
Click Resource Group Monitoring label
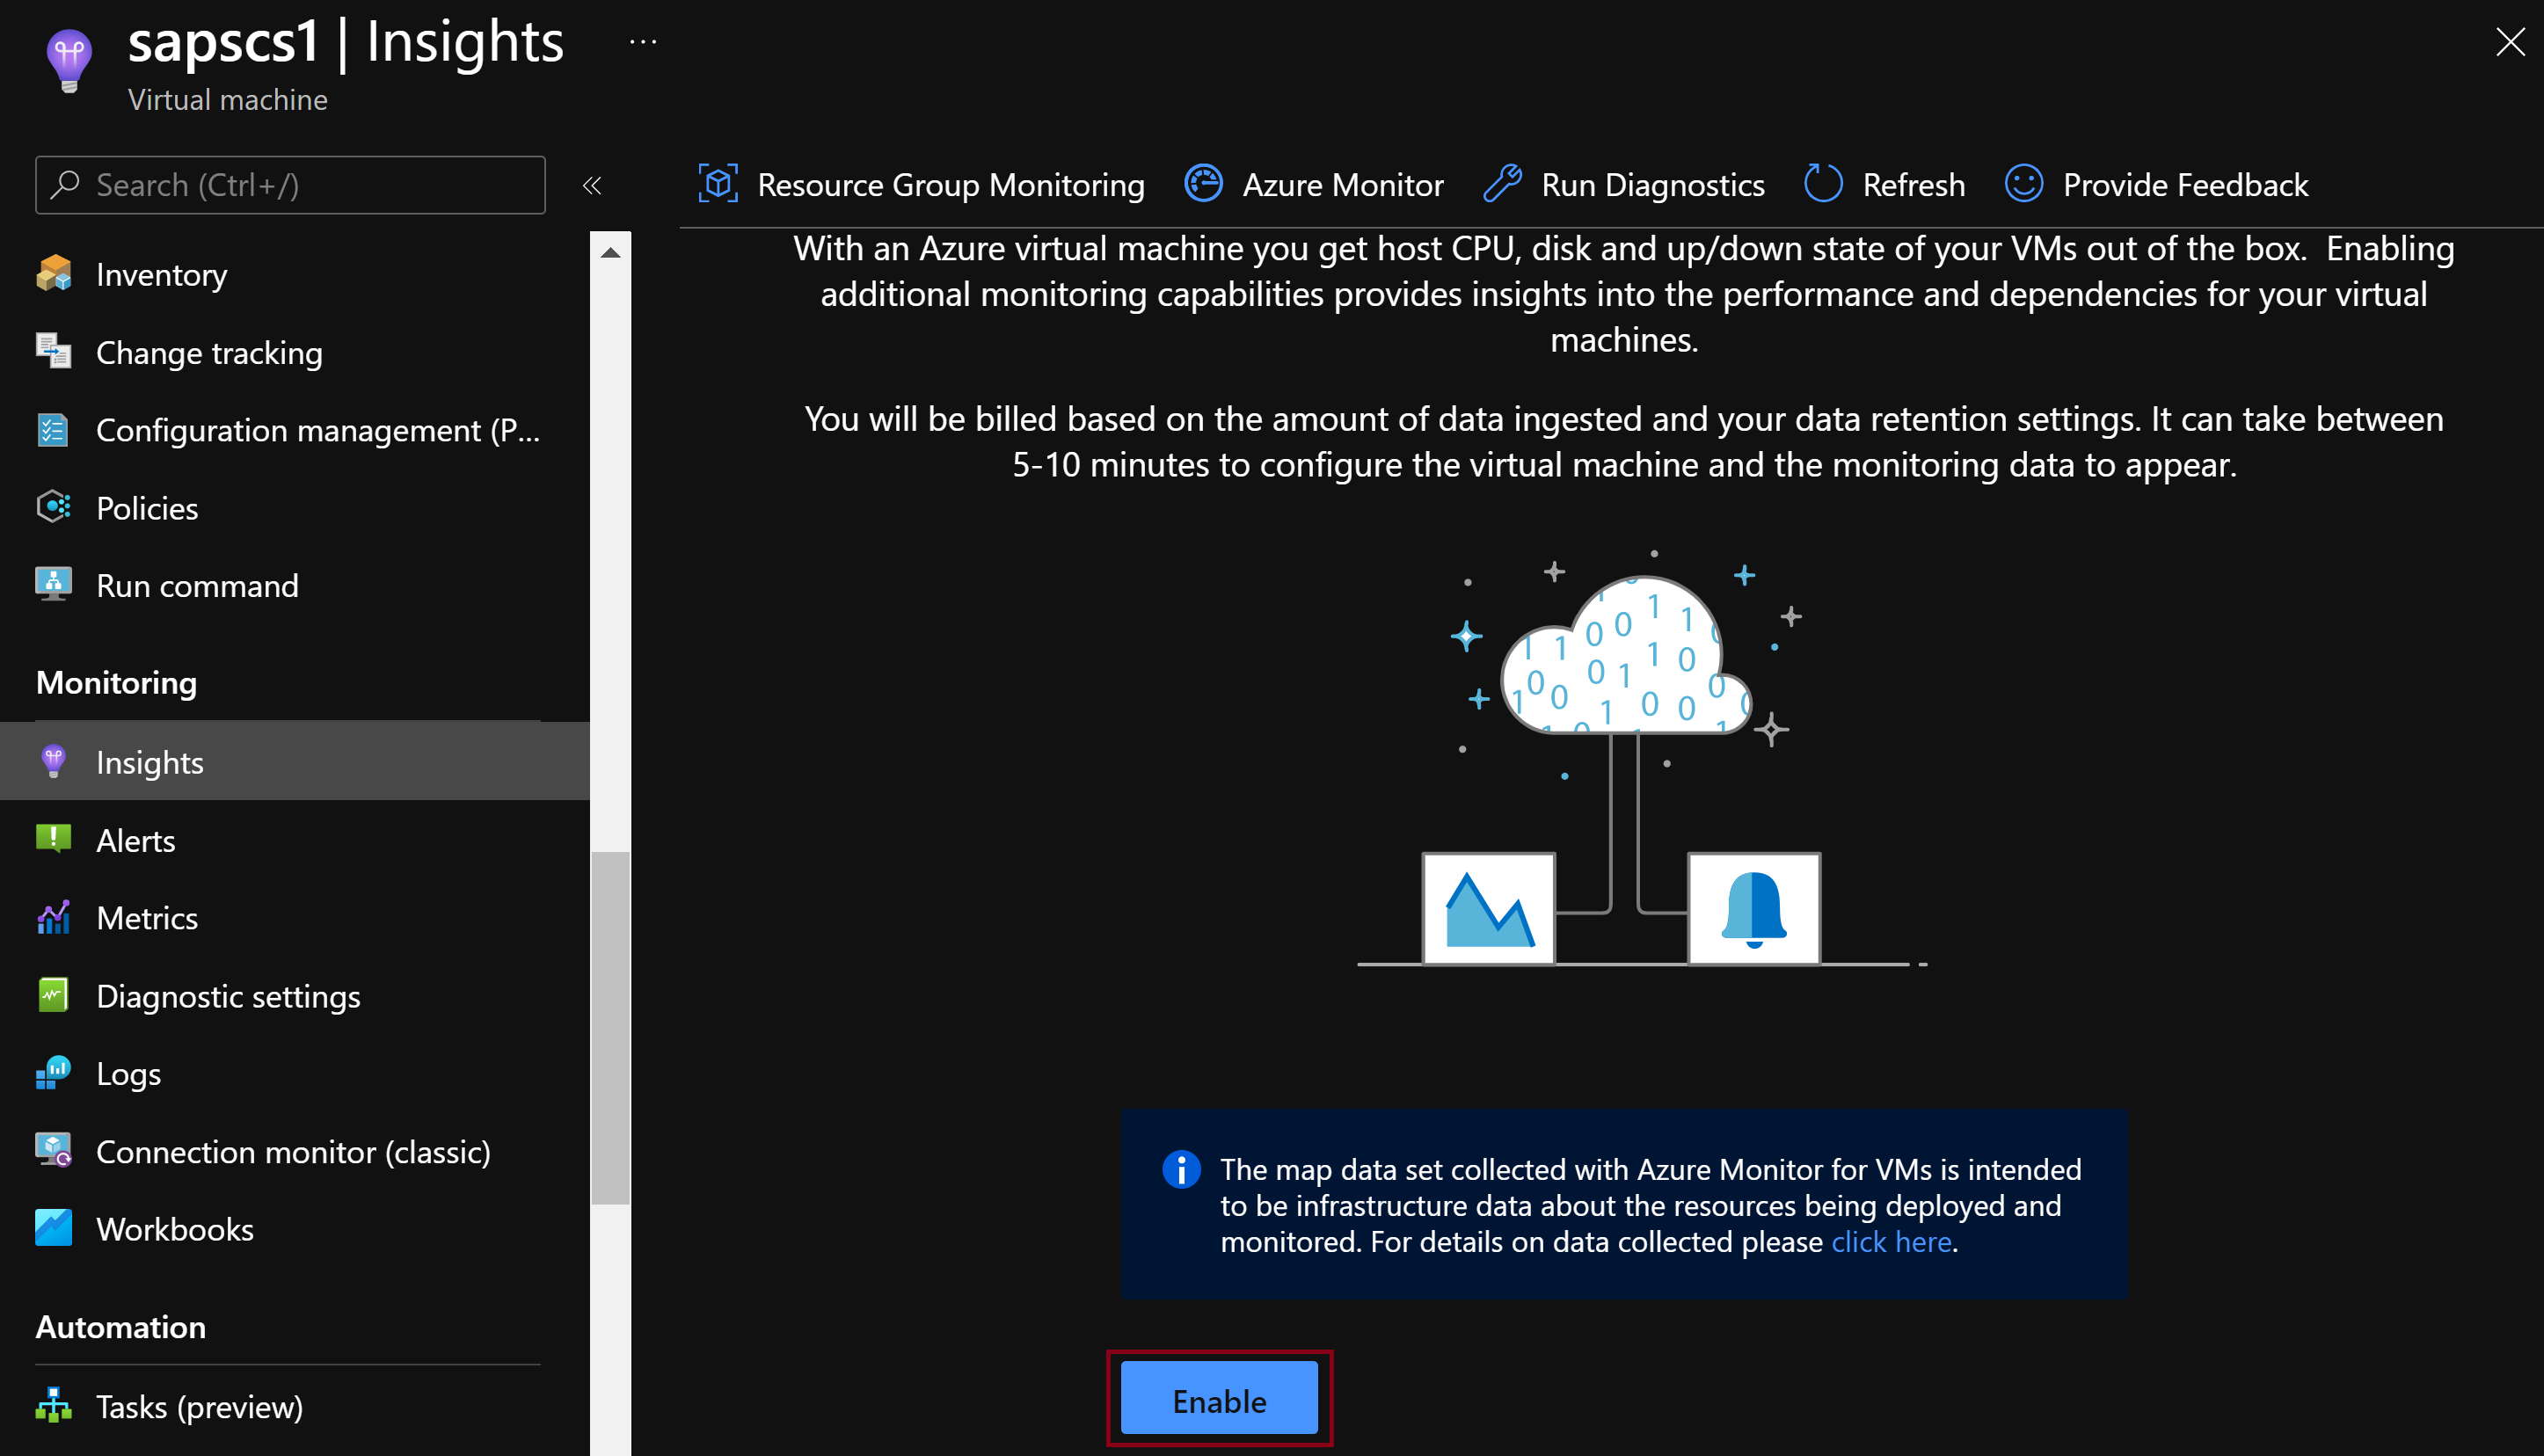951,185
